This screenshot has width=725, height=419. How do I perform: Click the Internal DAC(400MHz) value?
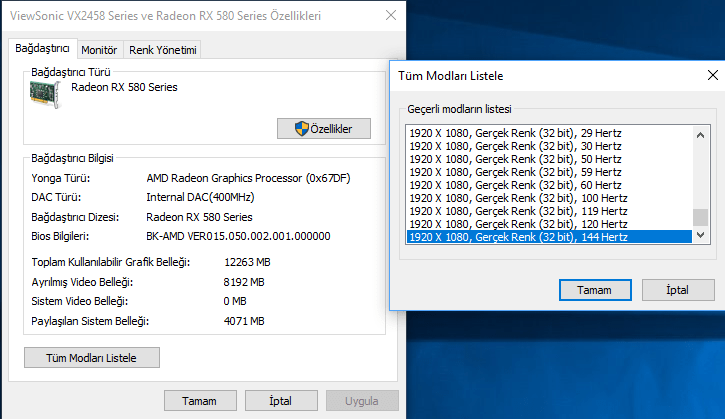(x=200, y=197)
